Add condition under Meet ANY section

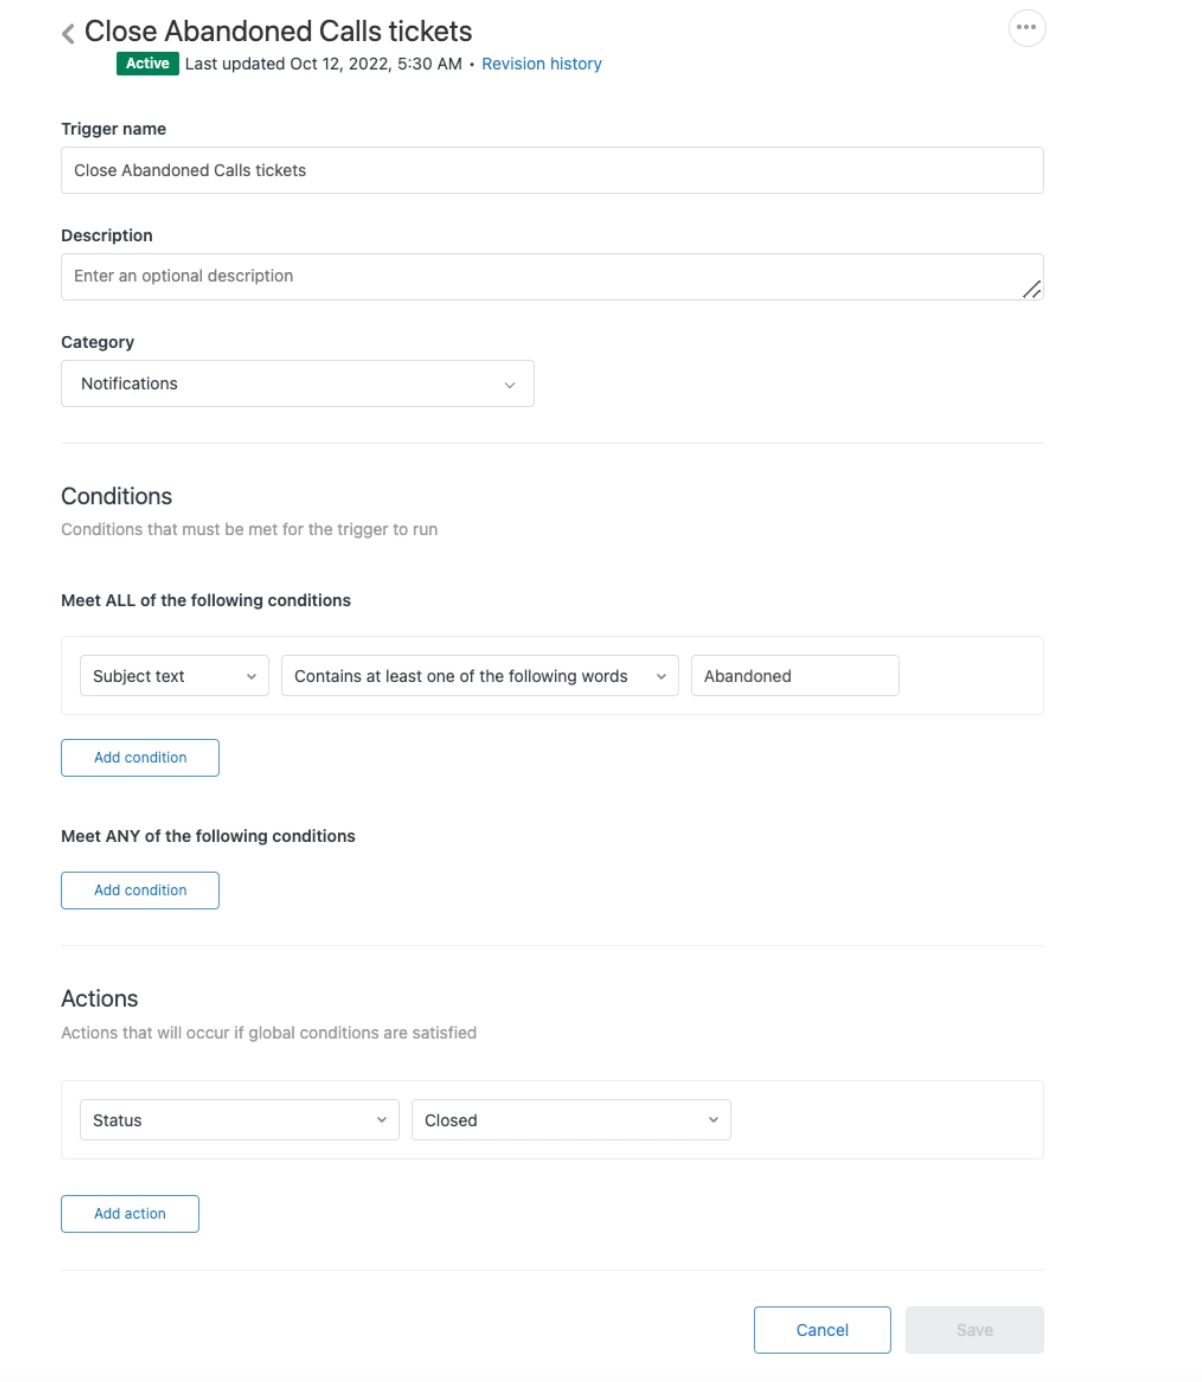click(x=140, y=890)
